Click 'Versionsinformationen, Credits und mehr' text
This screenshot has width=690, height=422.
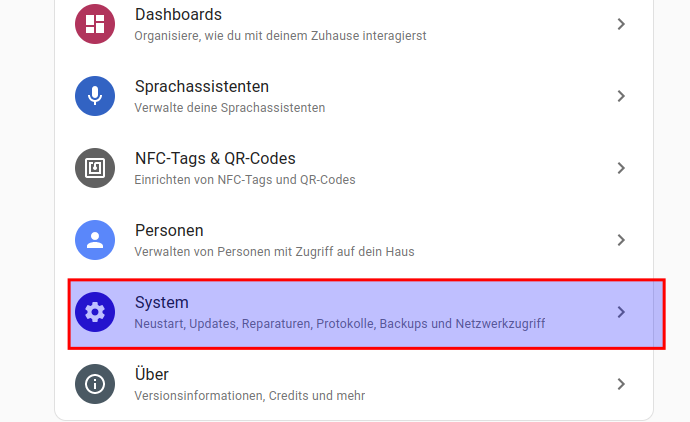point(250,396)
